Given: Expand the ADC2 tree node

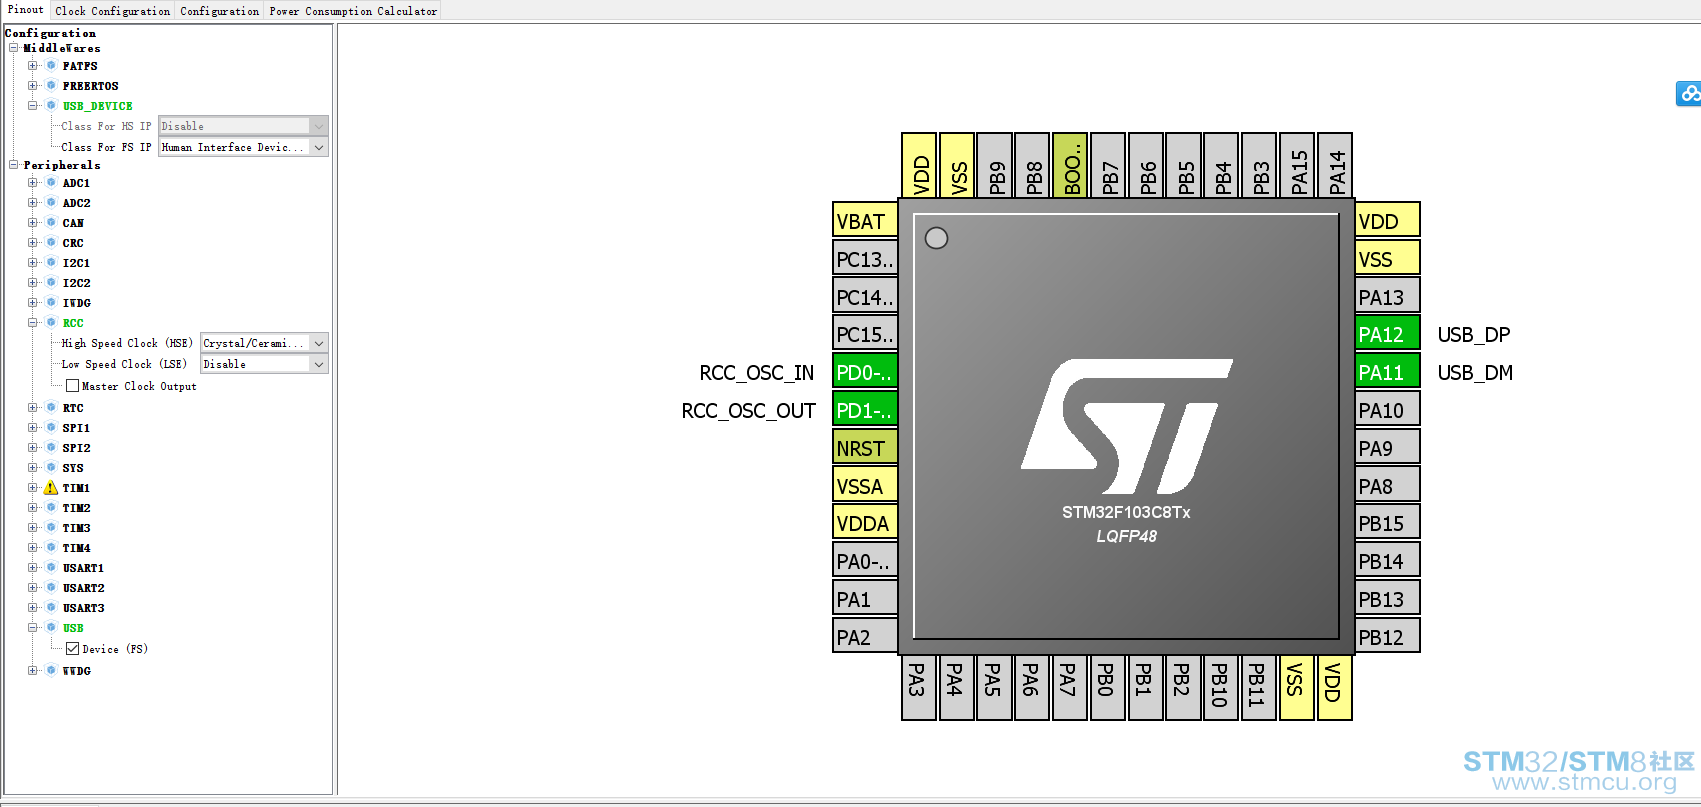Looking at the screenshot, I should [33, 203].
